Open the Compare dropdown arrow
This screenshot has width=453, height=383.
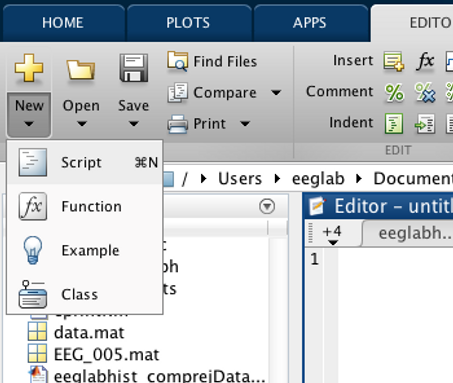276,92
